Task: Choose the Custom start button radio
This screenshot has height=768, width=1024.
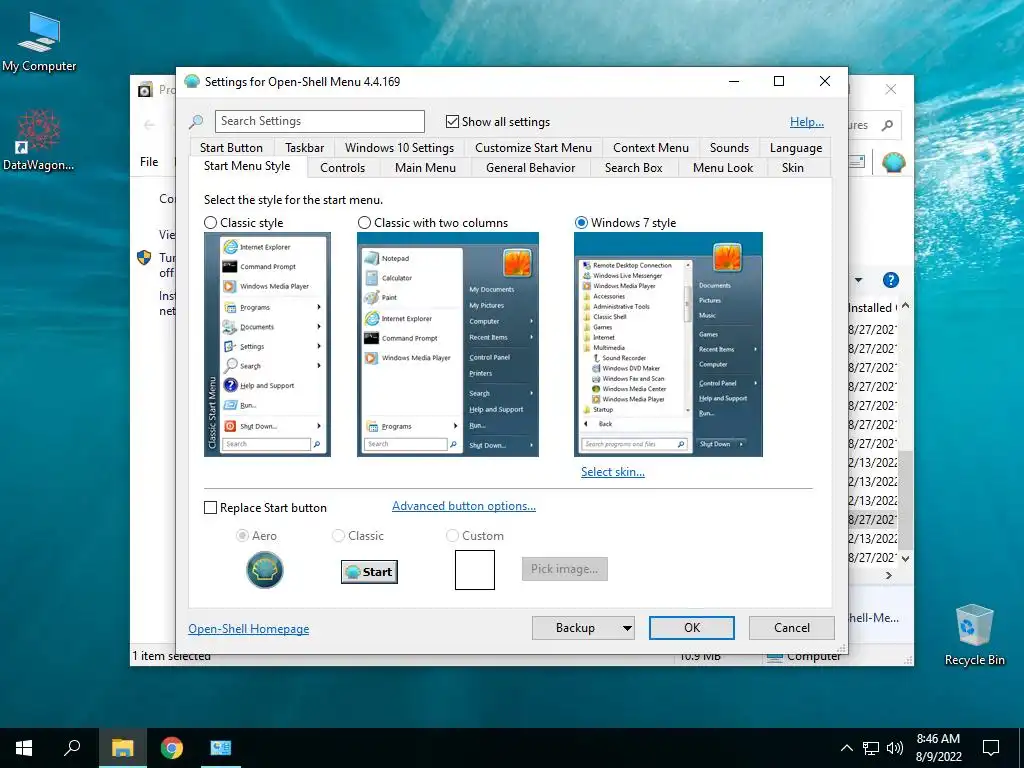Action: click(x=452, y=536)
